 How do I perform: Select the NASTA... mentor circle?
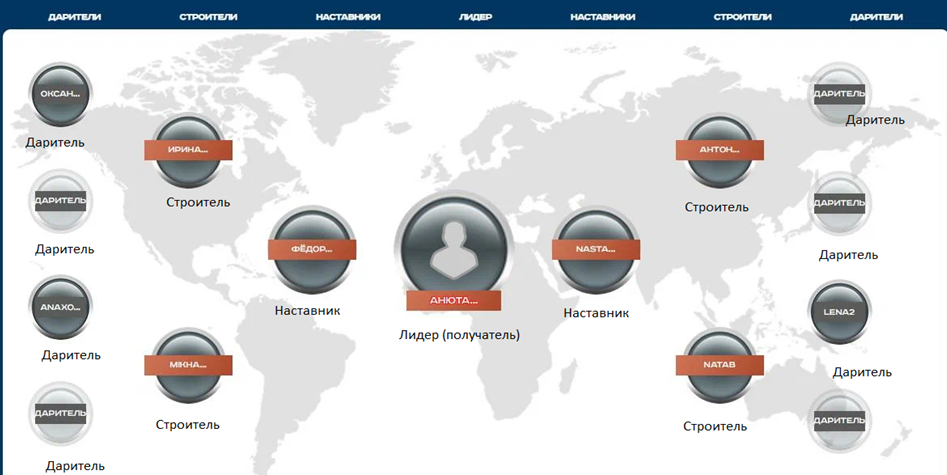point(596,249)
